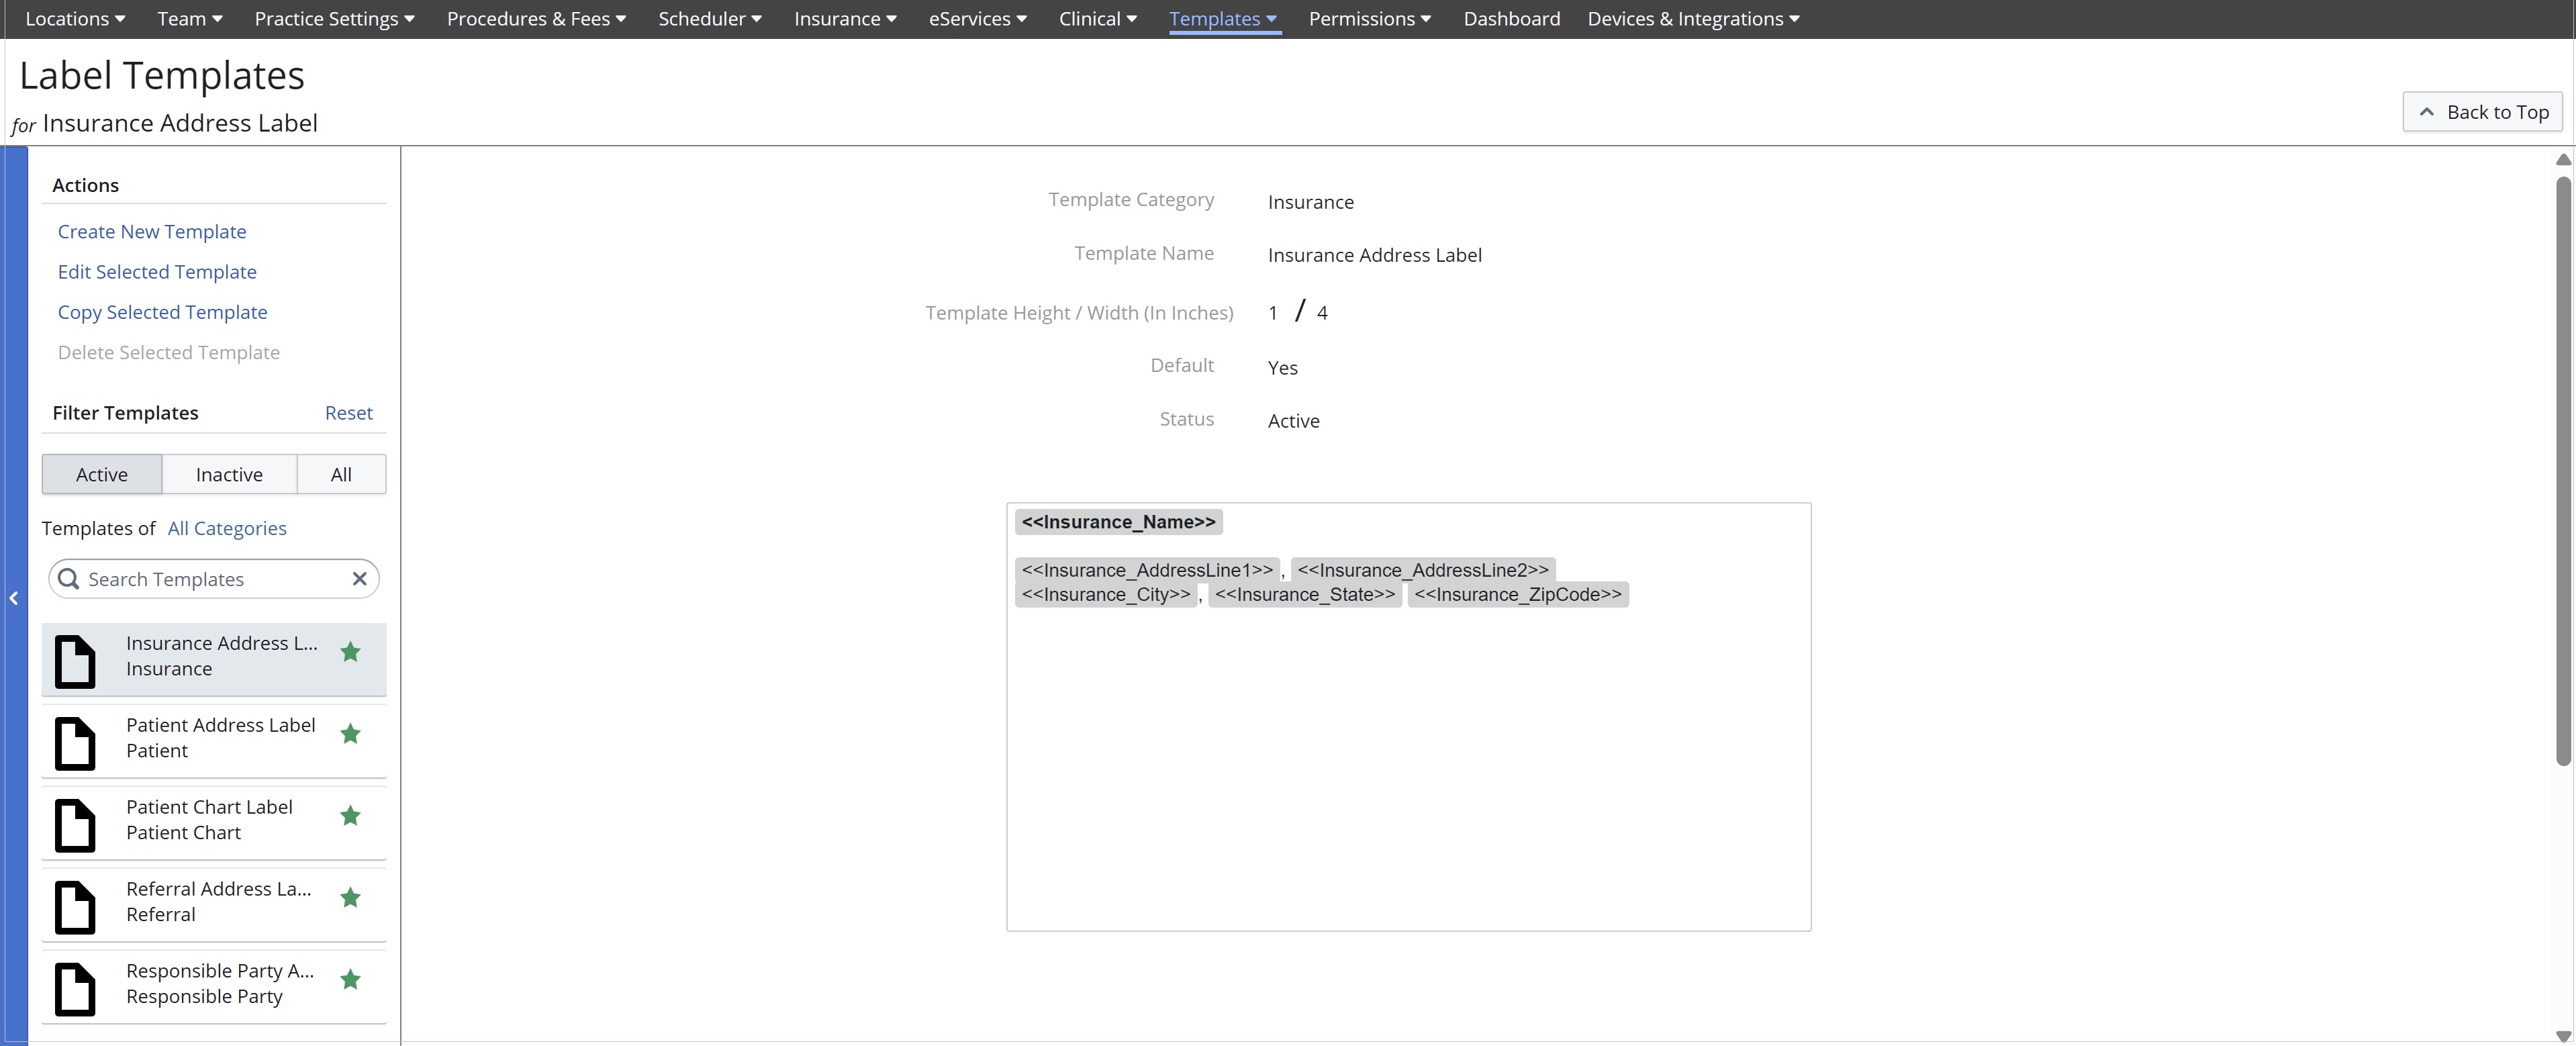This screenshot has height=1046, width=2576.
Task: Open the All Categories dropdown
Action: [227, 528]
